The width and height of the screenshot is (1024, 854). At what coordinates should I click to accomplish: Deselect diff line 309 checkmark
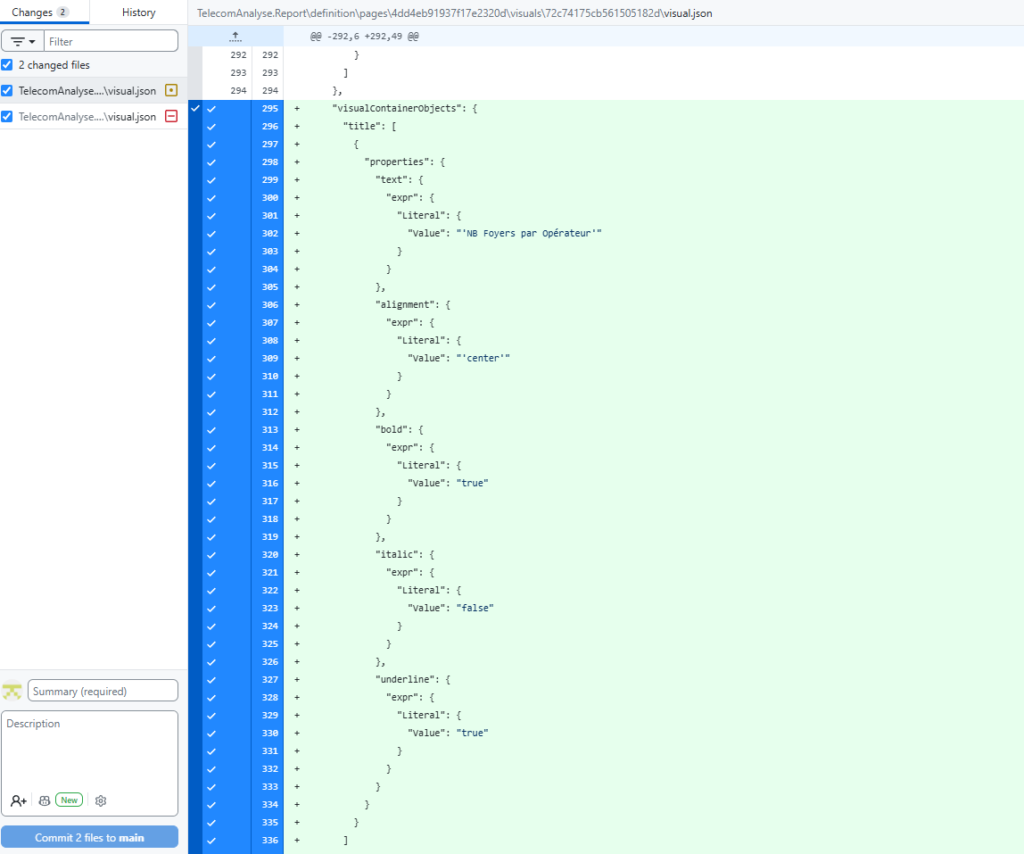coord(212,358)
